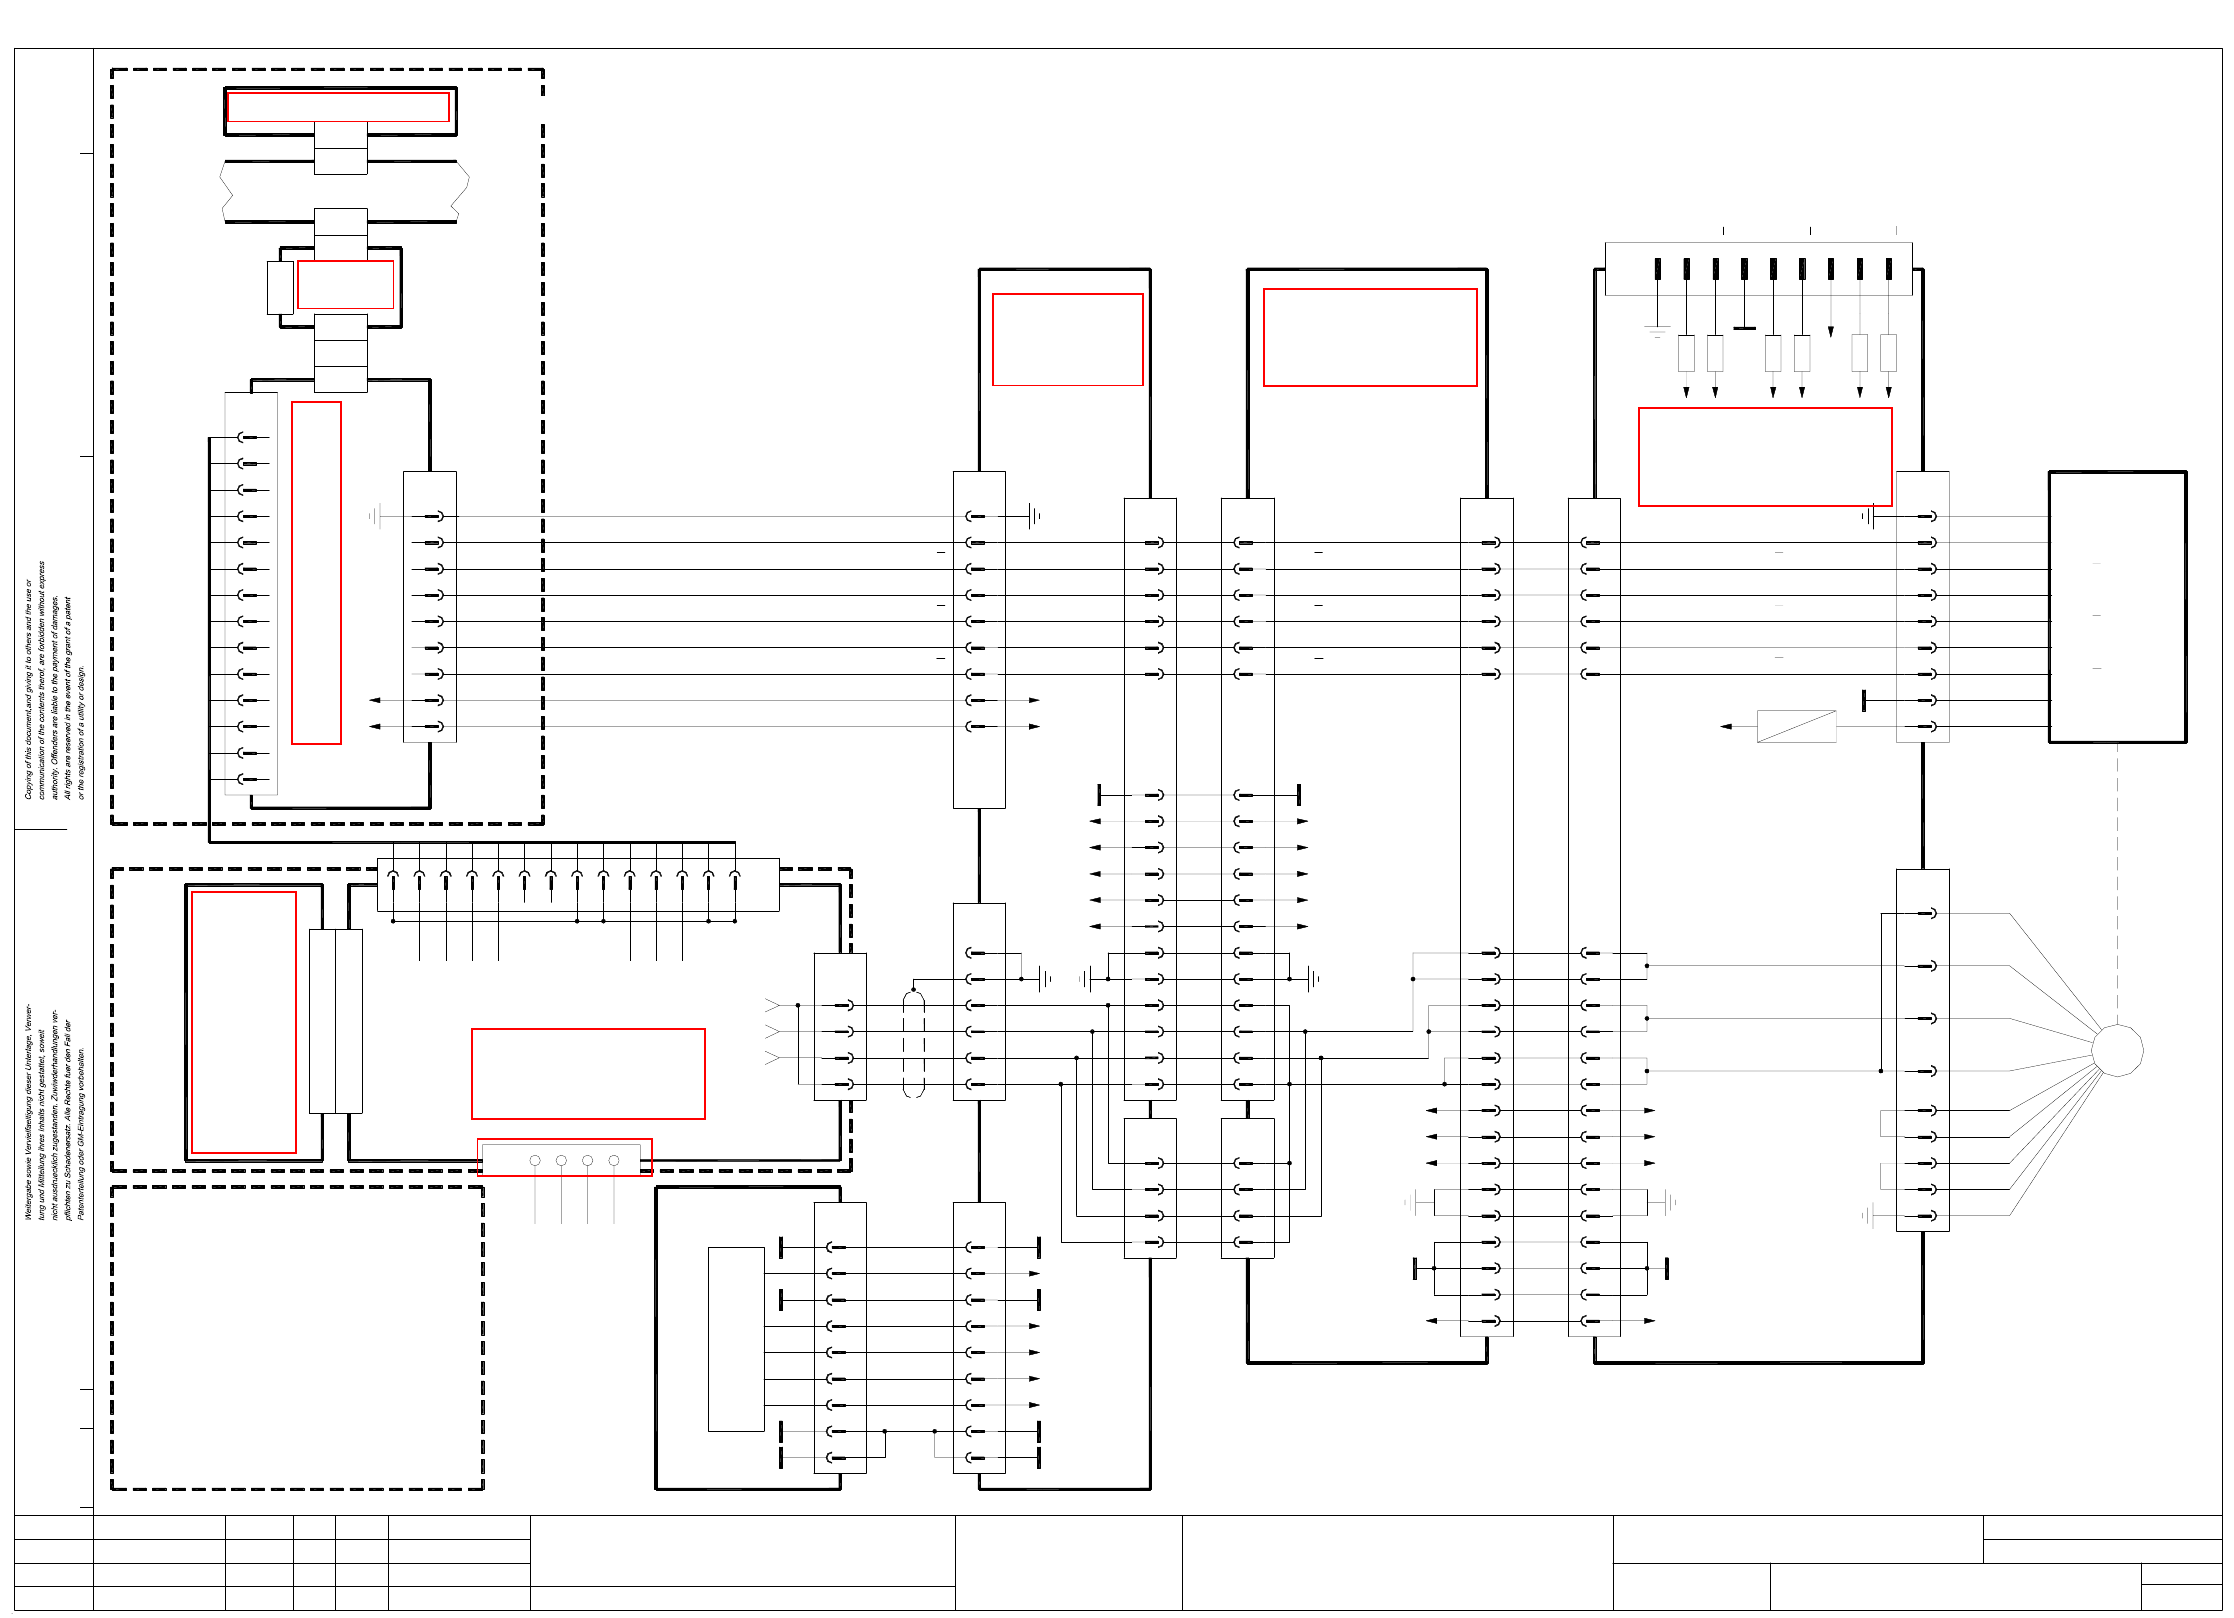Select the red rectangle above four-circle terminal
Viewport: 2234px width, 1618px height.
[x=588, y=1073]
